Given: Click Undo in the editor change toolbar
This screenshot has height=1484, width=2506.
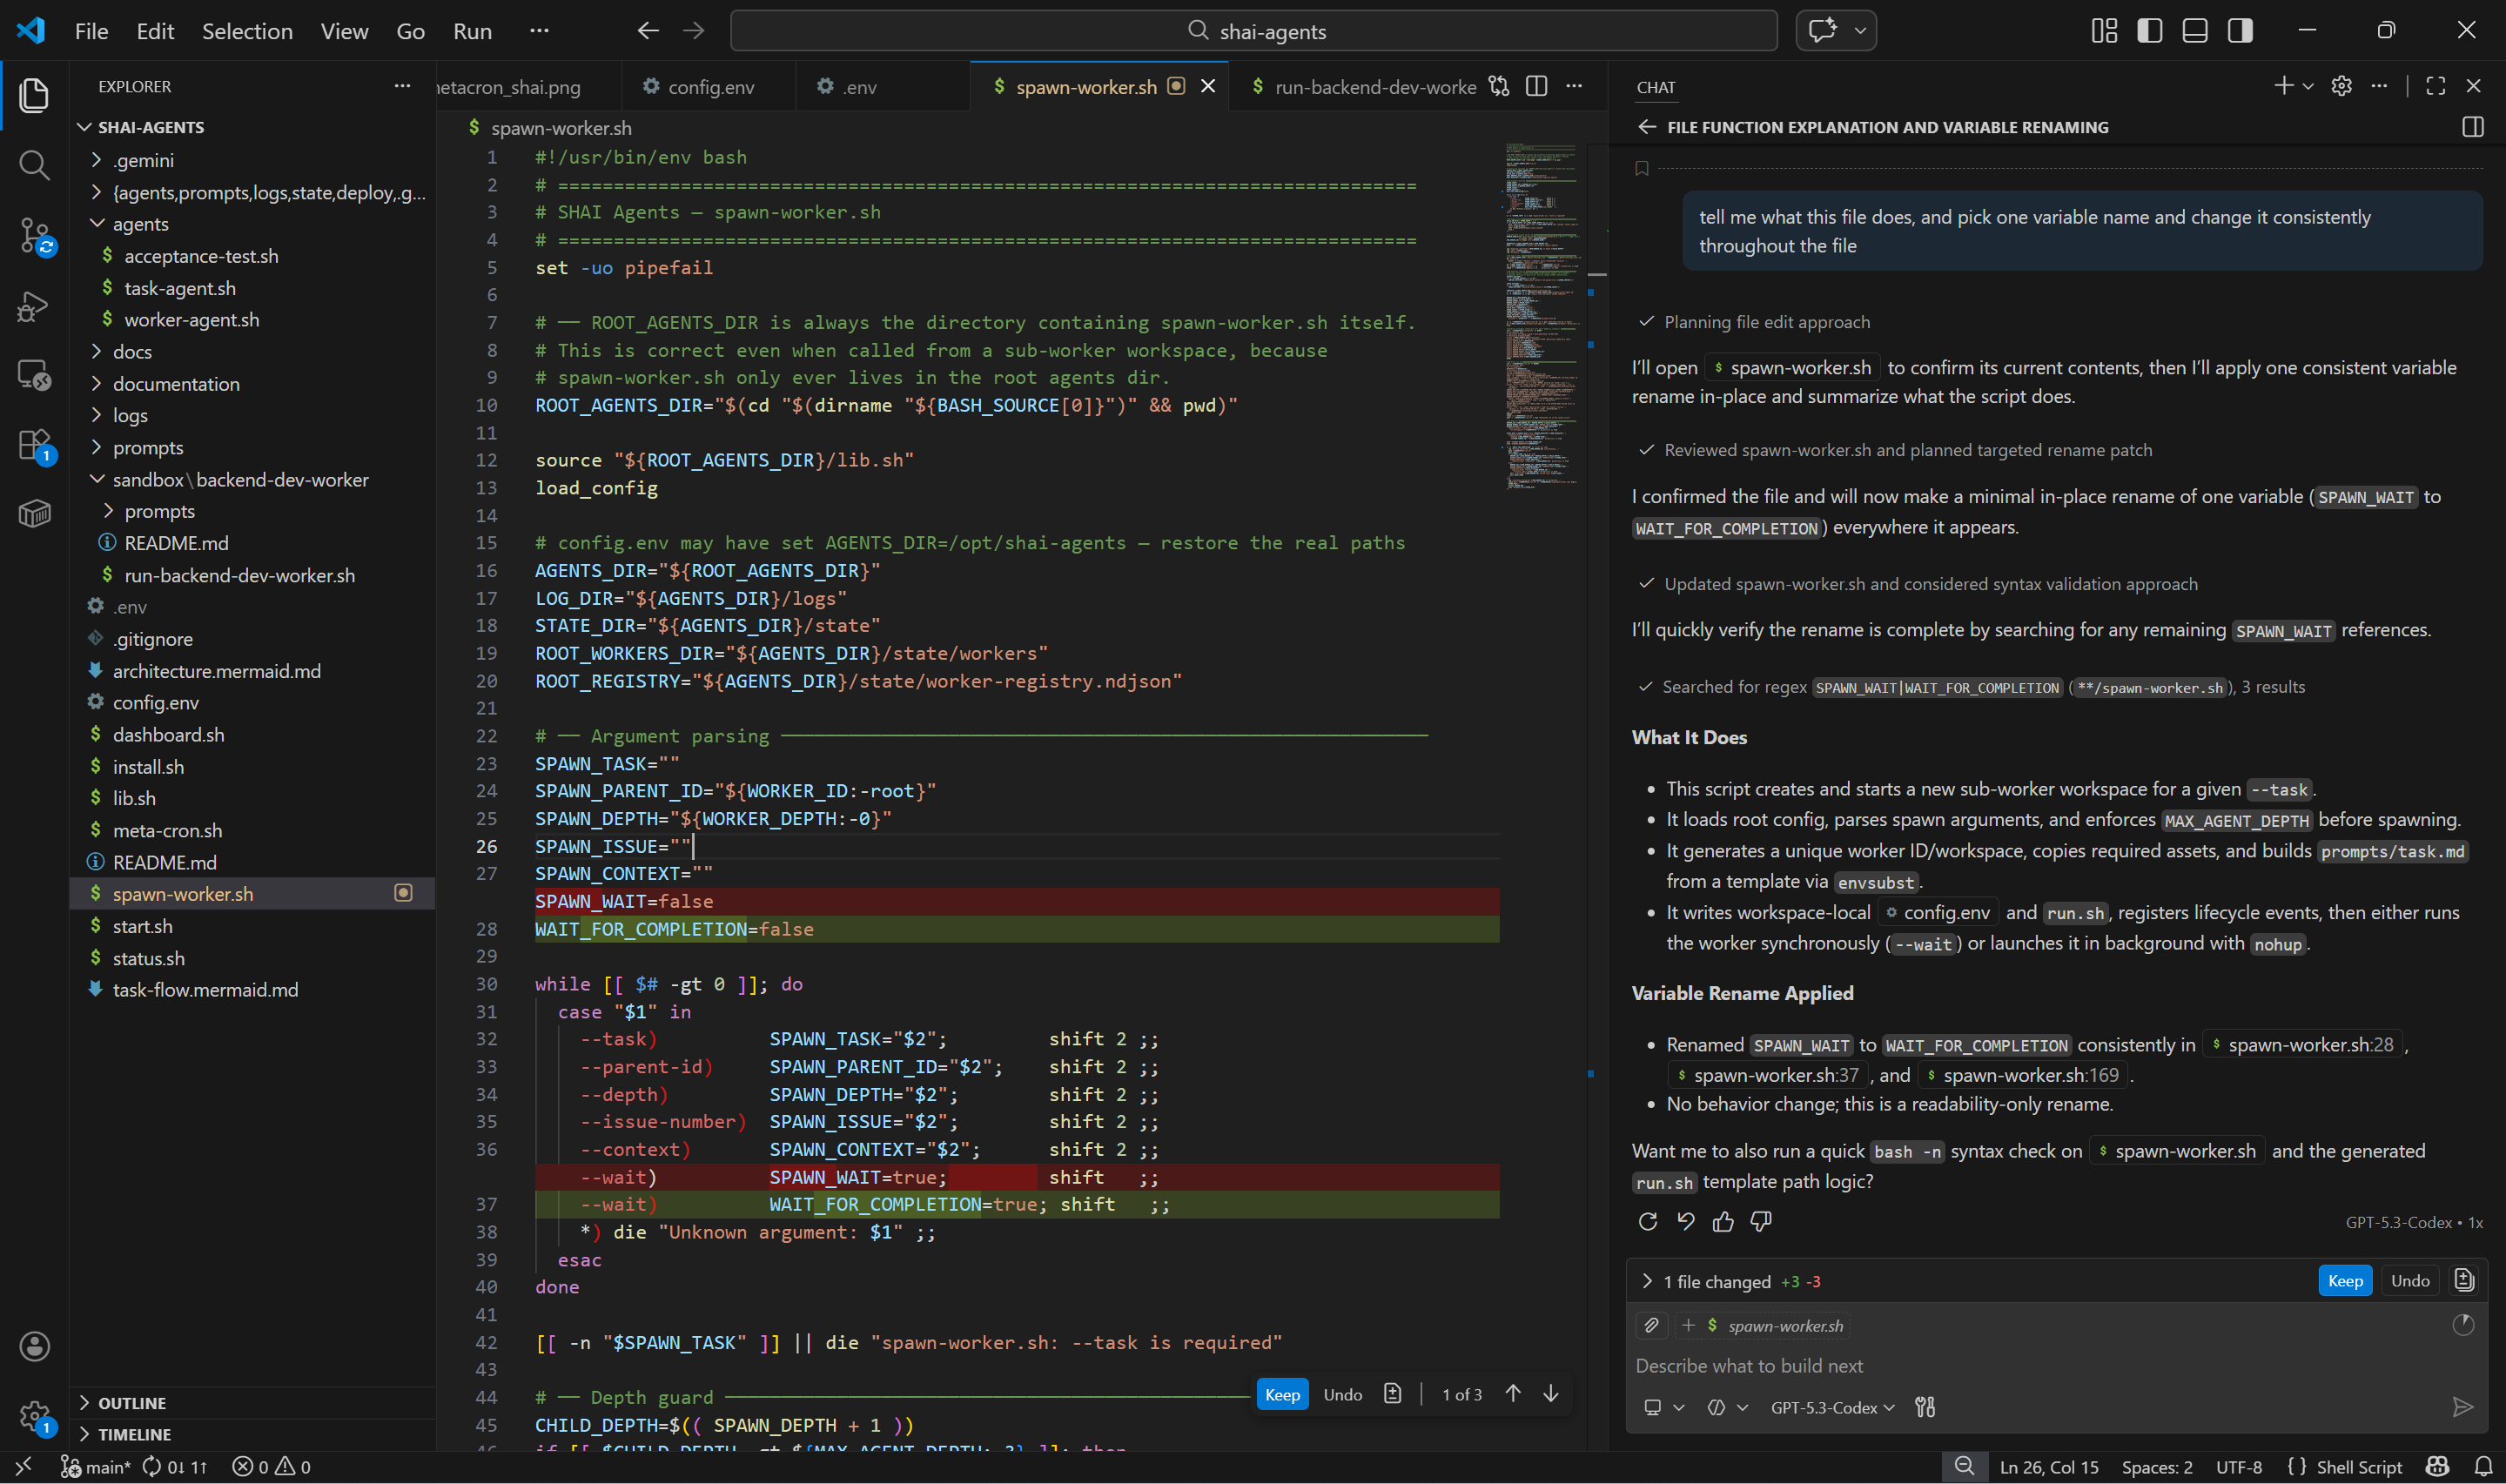Looking at the screenshot, I should (x=1342, y=1394).
